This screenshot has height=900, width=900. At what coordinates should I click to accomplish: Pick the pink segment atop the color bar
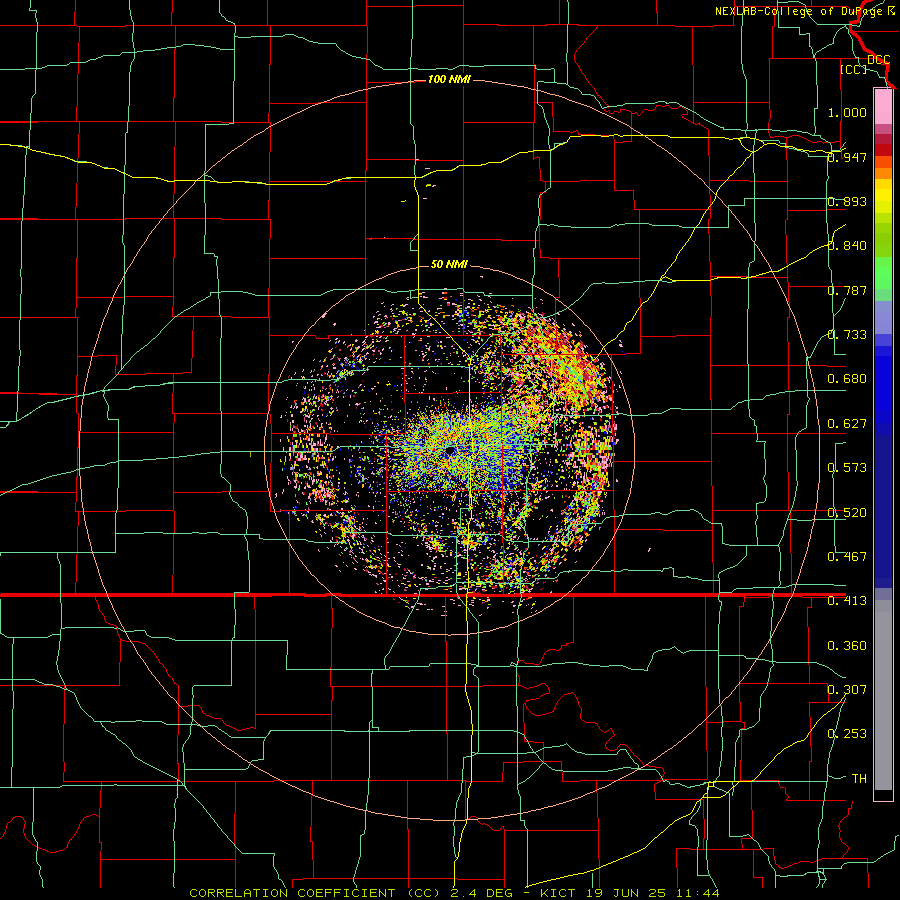[x=883, y=106]
